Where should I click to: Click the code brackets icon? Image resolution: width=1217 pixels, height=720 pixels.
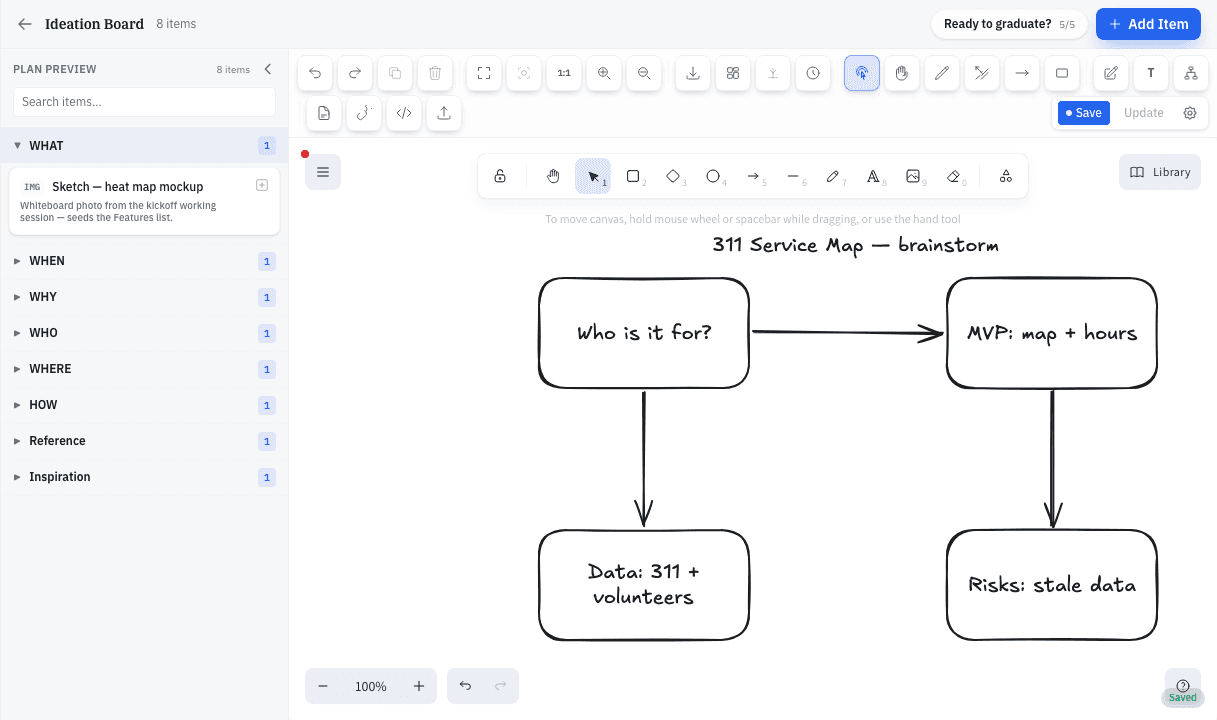point(404,113)
